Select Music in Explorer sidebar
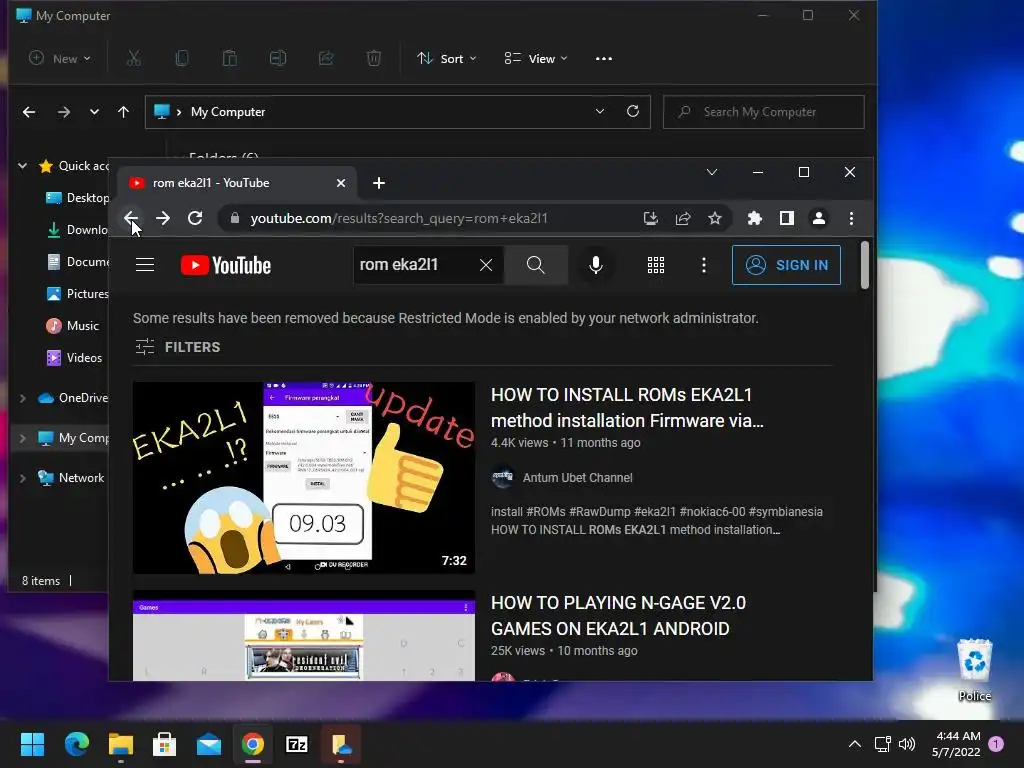The width and height of the screenshot is (1024, 768). tap(72, 326)
